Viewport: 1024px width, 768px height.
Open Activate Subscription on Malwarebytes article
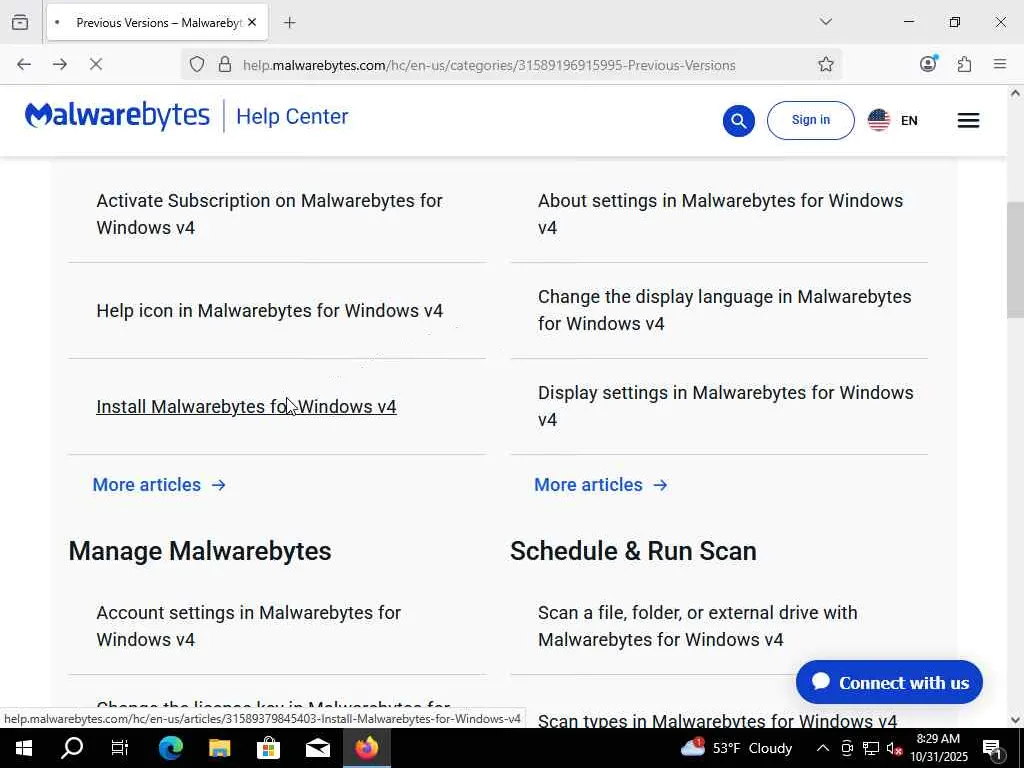tap(269, 214)
